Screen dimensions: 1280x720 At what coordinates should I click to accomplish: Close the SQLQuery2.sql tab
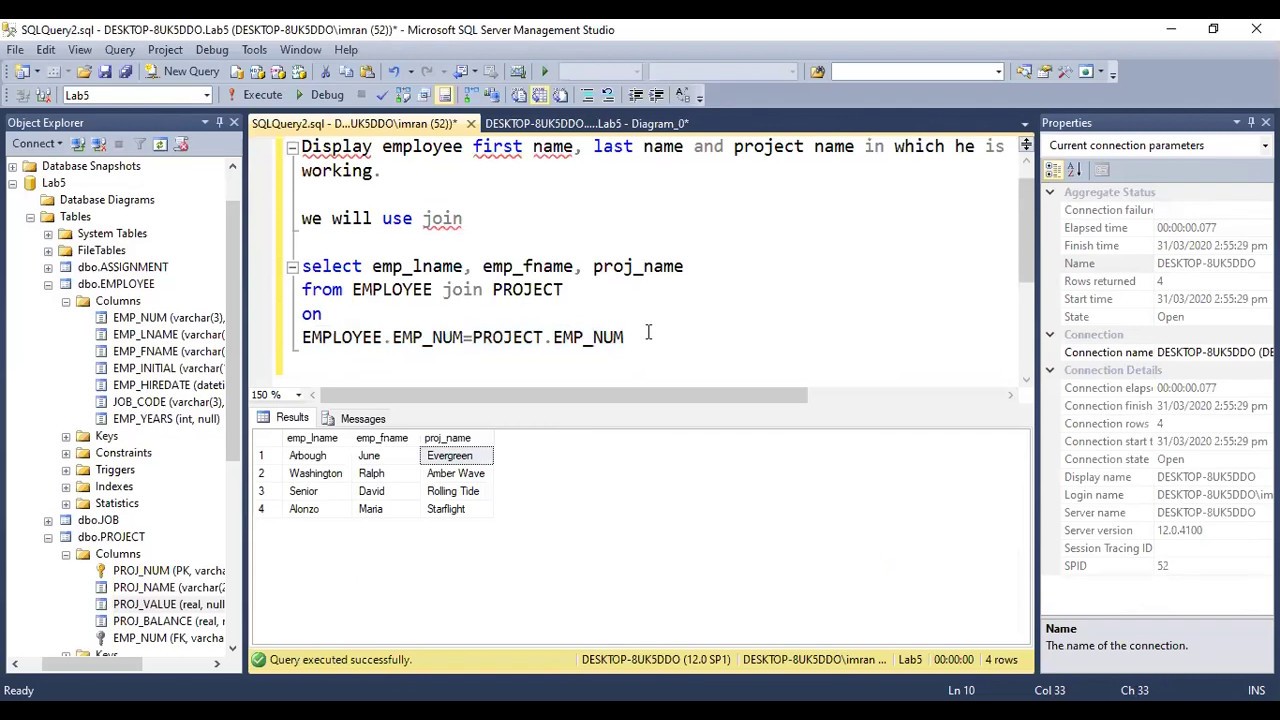[470, 123]
